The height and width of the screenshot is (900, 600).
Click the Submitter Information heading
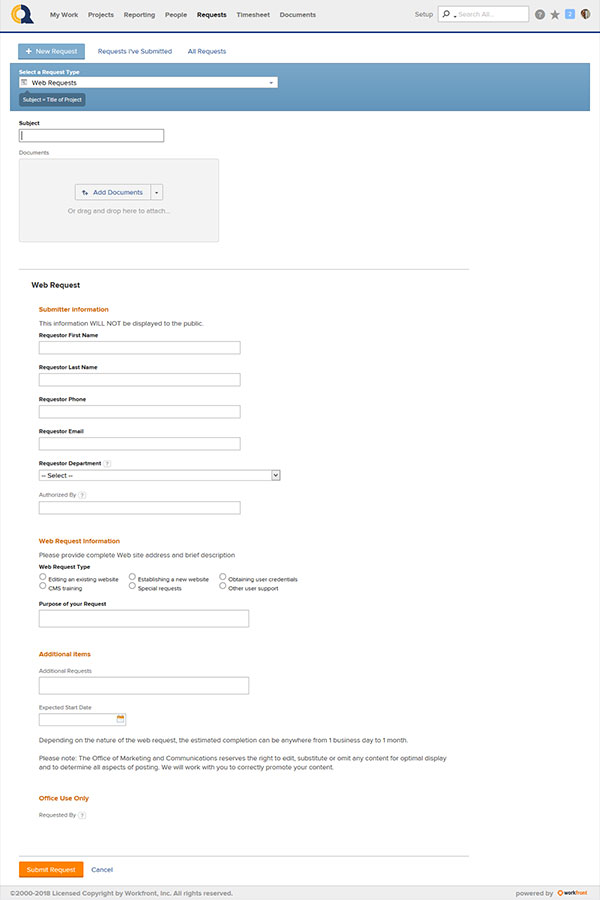pos(73,309)
